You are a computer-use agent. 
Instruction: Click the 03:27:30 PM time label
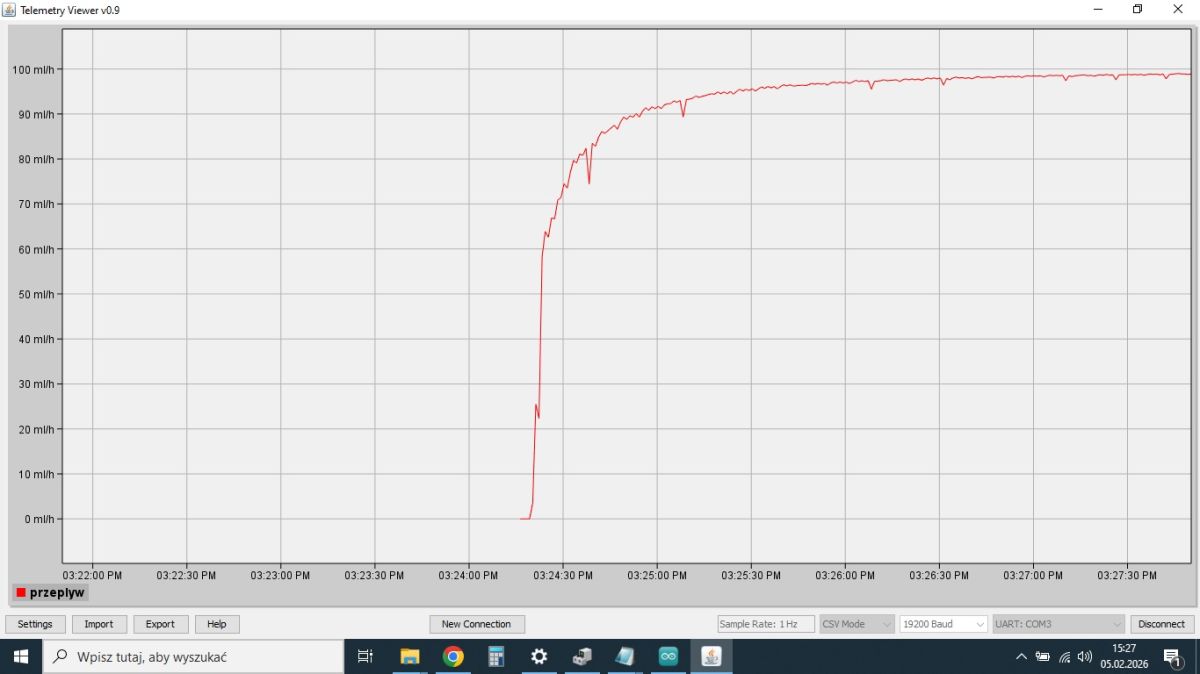(x=1127, y=575)
